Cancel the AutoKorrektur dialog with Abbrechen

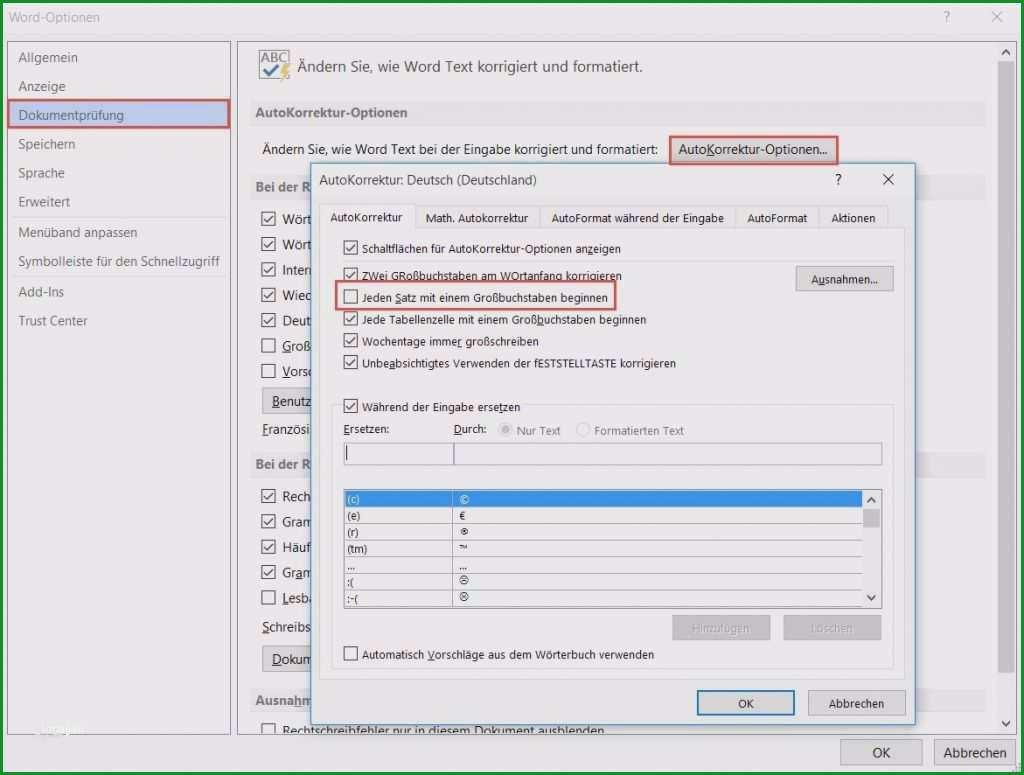click(856, 703)
